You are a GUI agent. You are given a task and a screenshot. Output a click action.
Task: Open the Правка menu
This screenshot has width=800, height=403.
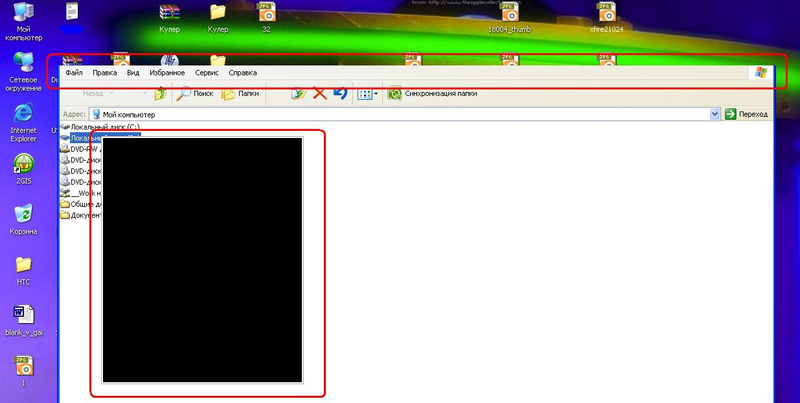tap(105, 73)
